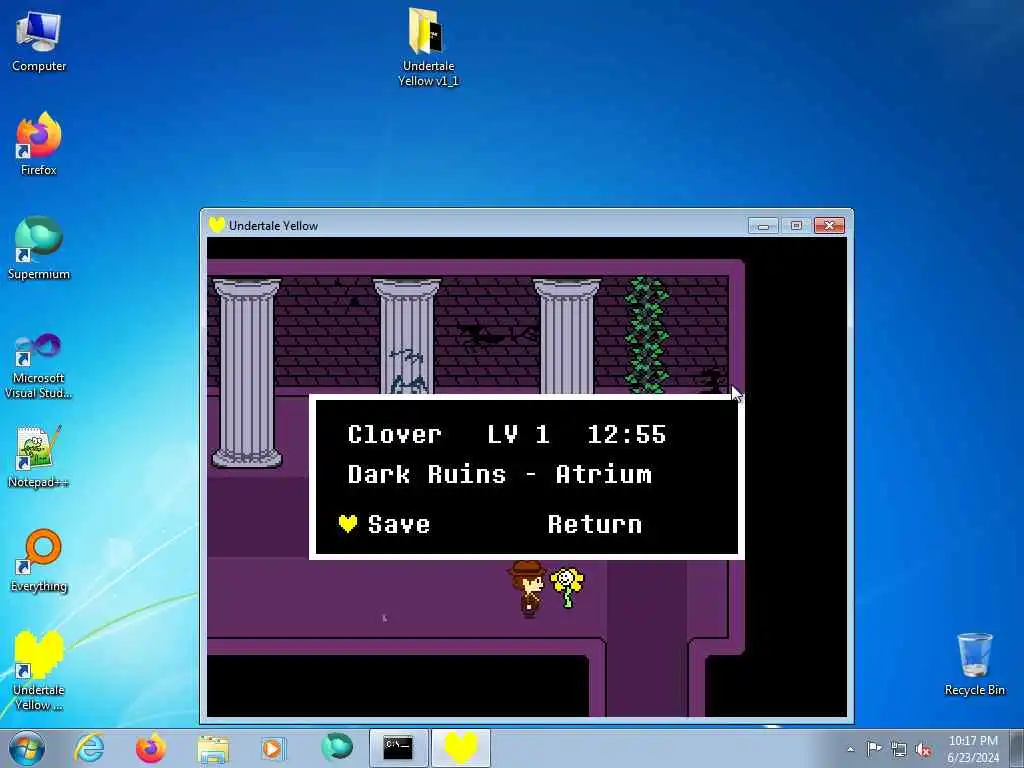Launch Firefox from the taskbar
This screenshot has height=768, width=1024.
150,748
